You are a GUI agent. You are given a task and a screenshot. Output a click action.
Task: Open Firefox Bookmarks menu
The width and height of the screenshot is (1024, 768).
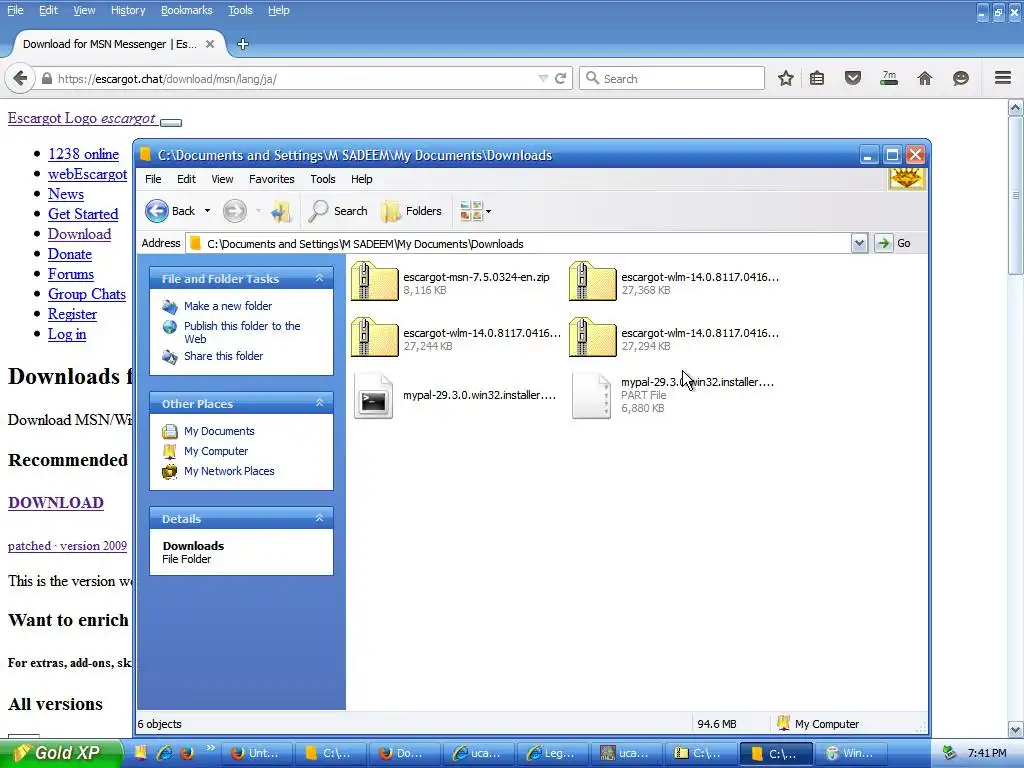click(x=186, y=10)
